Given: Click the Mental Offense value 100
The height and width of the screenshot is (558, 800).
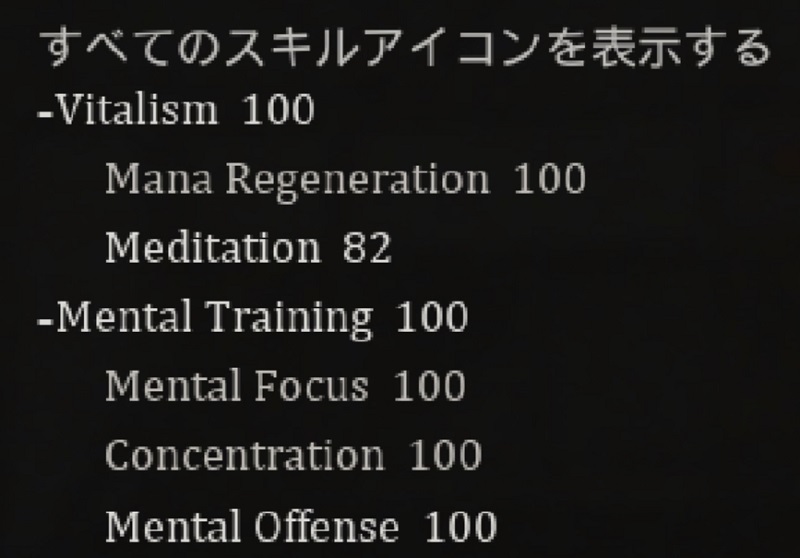Looking at the screenshot, I should (x=460, y=525).
